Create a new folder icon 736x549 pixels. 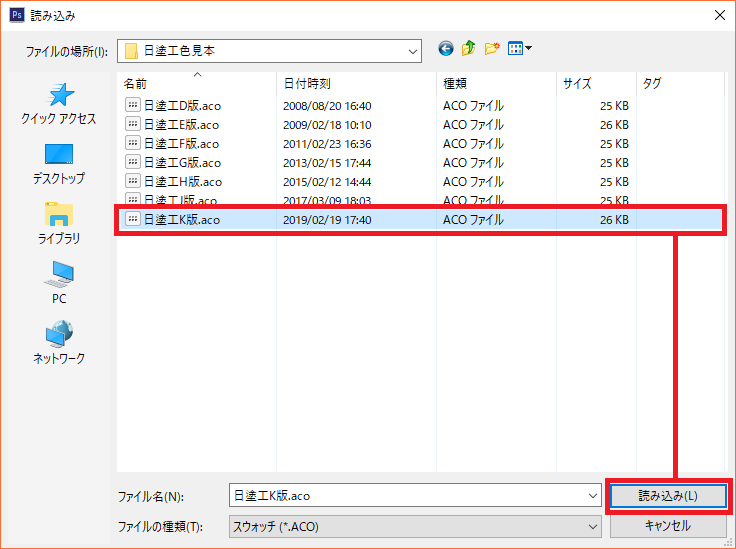point(492,48)
